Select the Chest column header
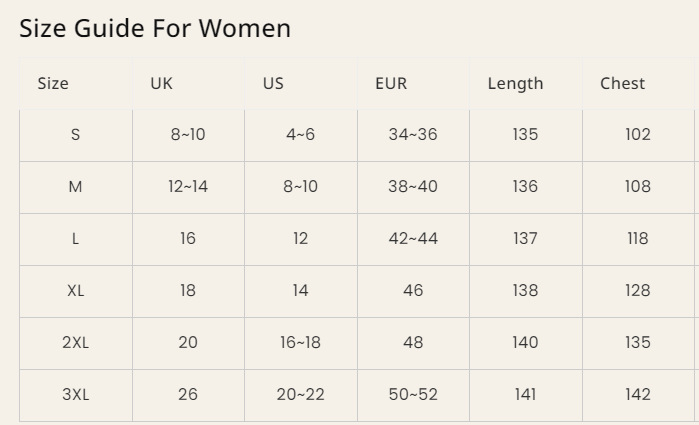This screenshot has height=425, width=699. [x=622, y=84]
